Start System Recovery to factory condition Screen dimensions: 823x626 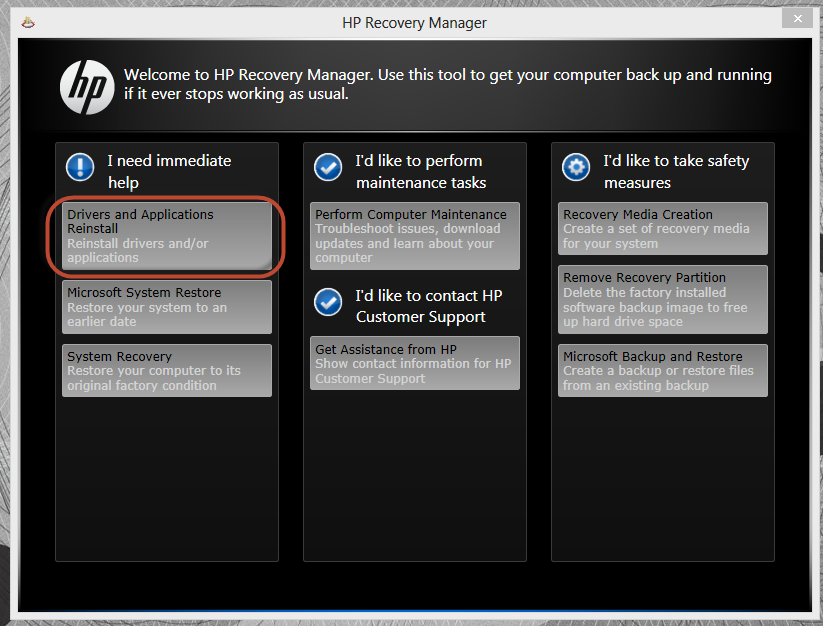point(166,370)
